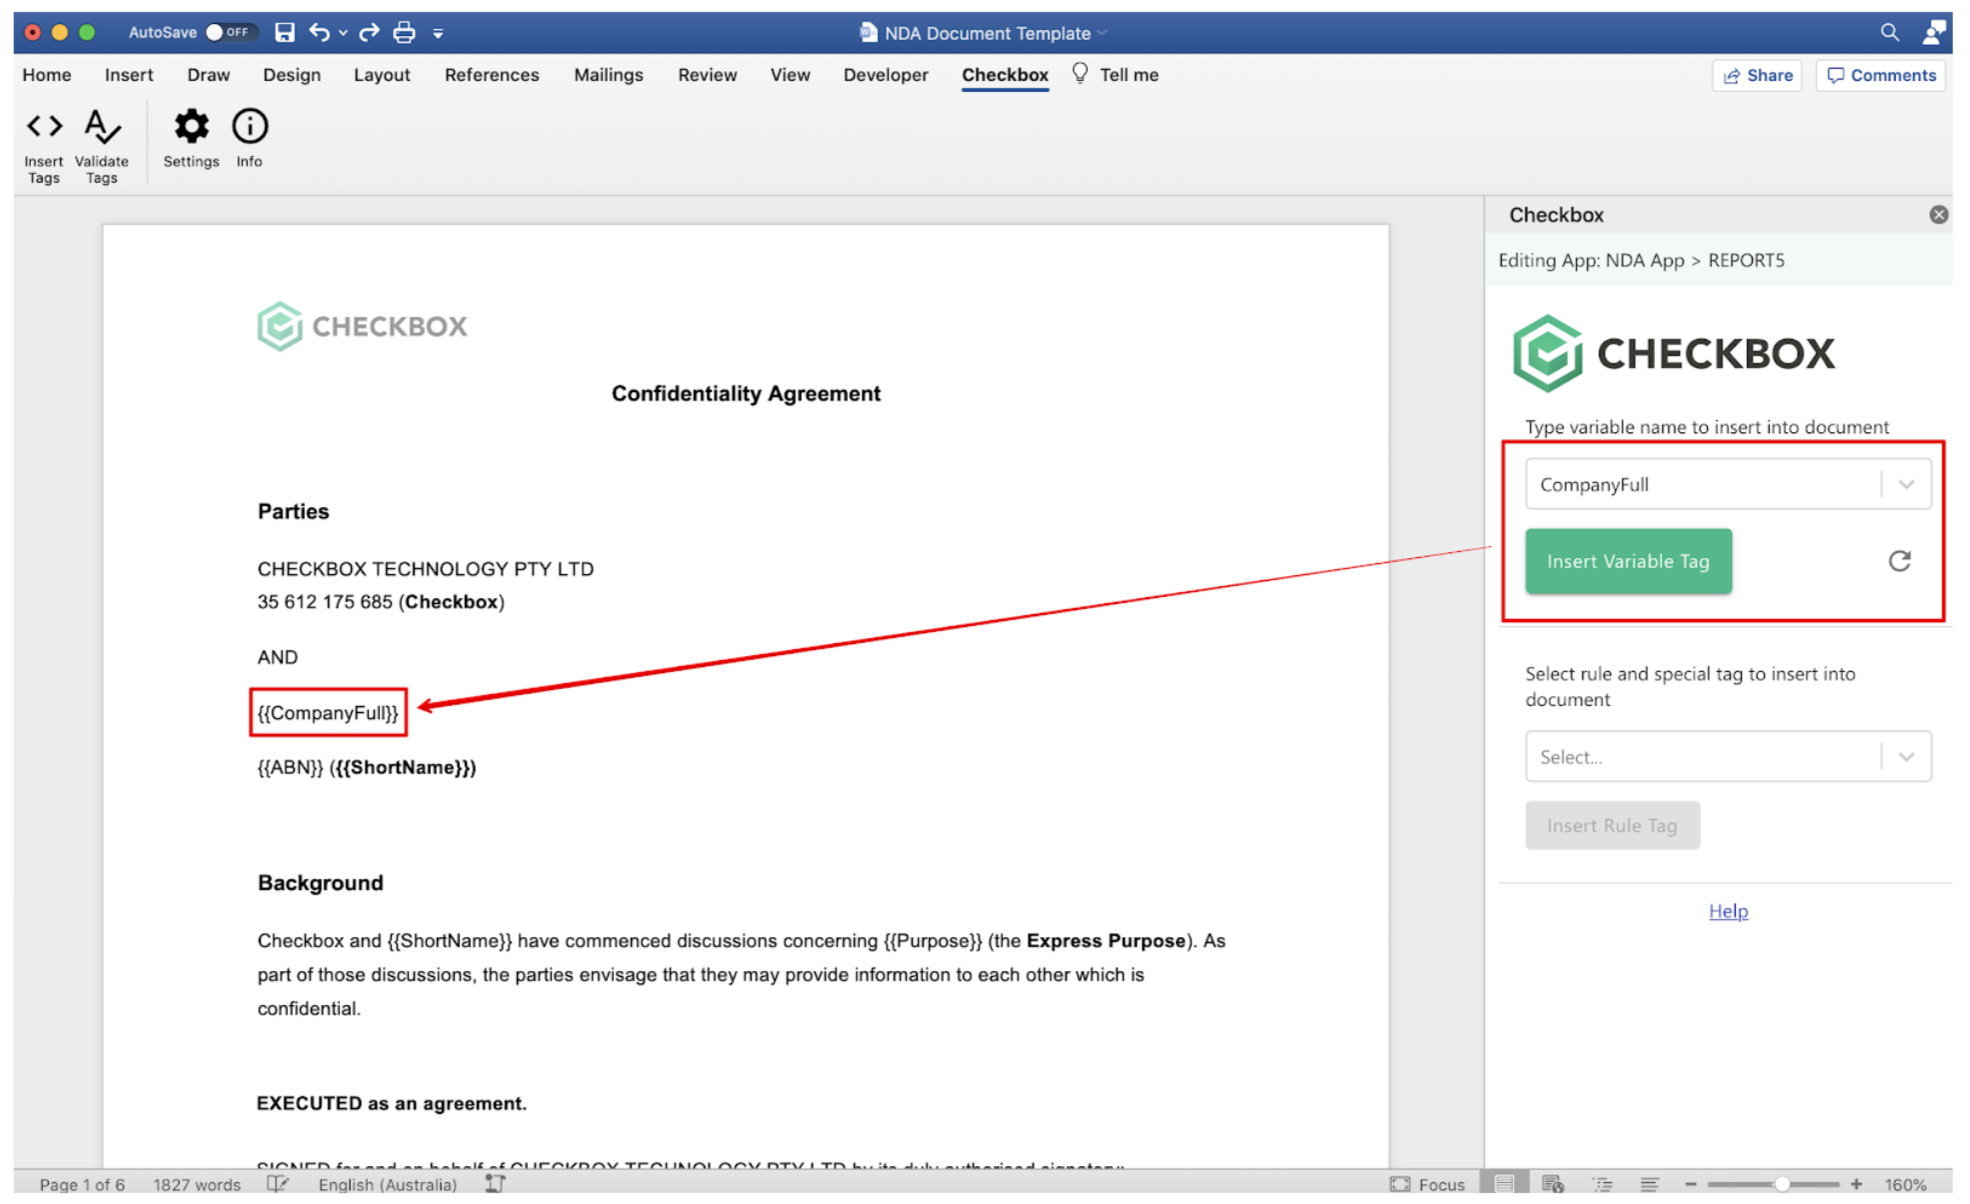Open the Home ribbon tab

click(46, 75)
